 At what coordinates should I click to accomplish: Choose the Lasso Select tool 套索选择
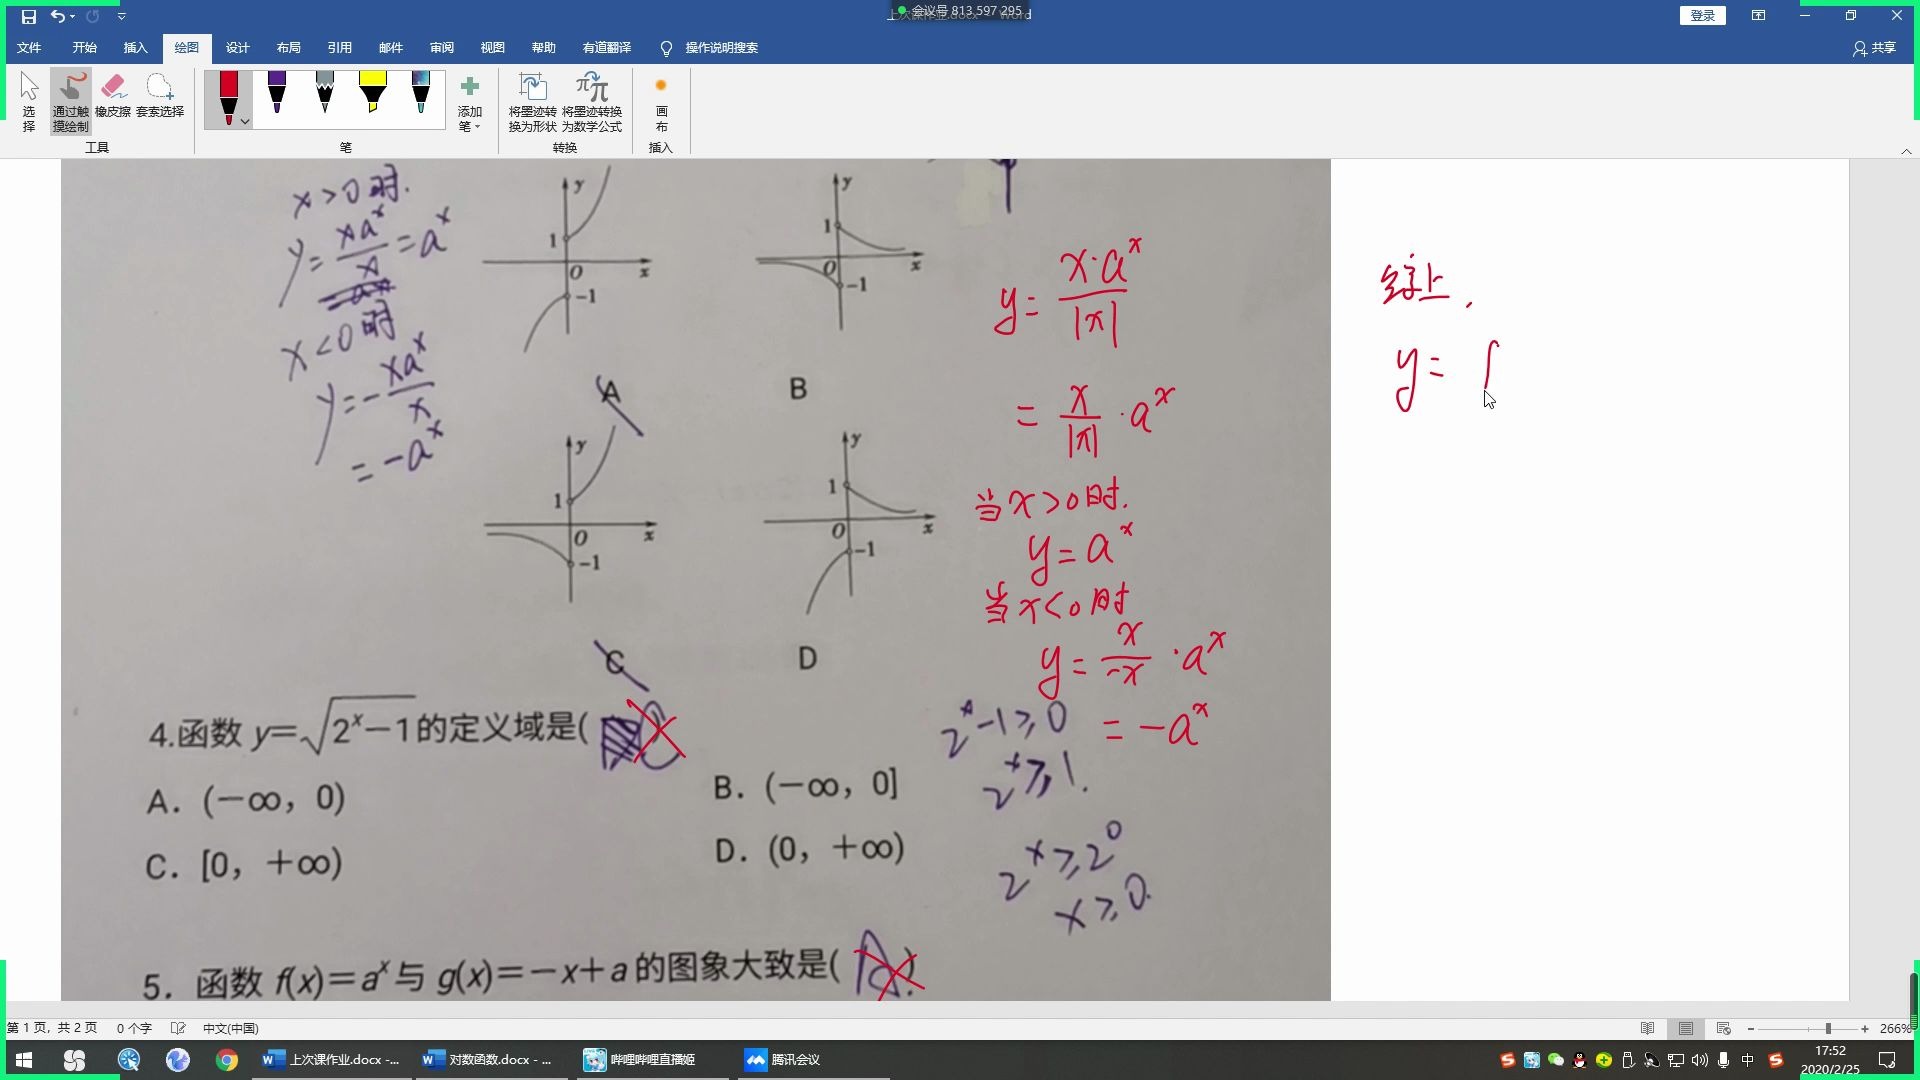160,99
